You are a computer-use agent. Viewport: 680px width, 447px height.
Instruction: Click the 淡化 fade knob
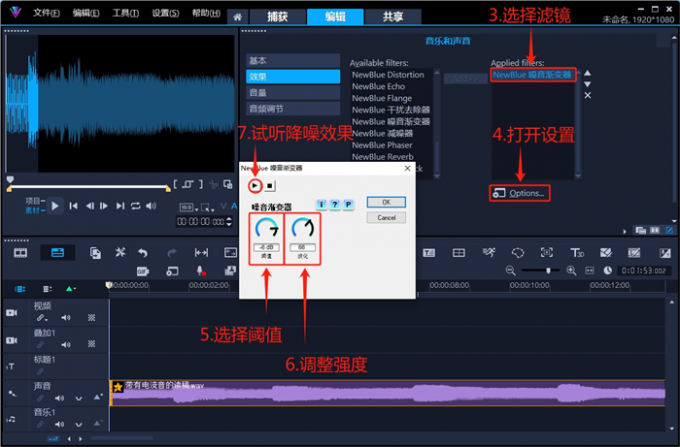click(302, 228)
